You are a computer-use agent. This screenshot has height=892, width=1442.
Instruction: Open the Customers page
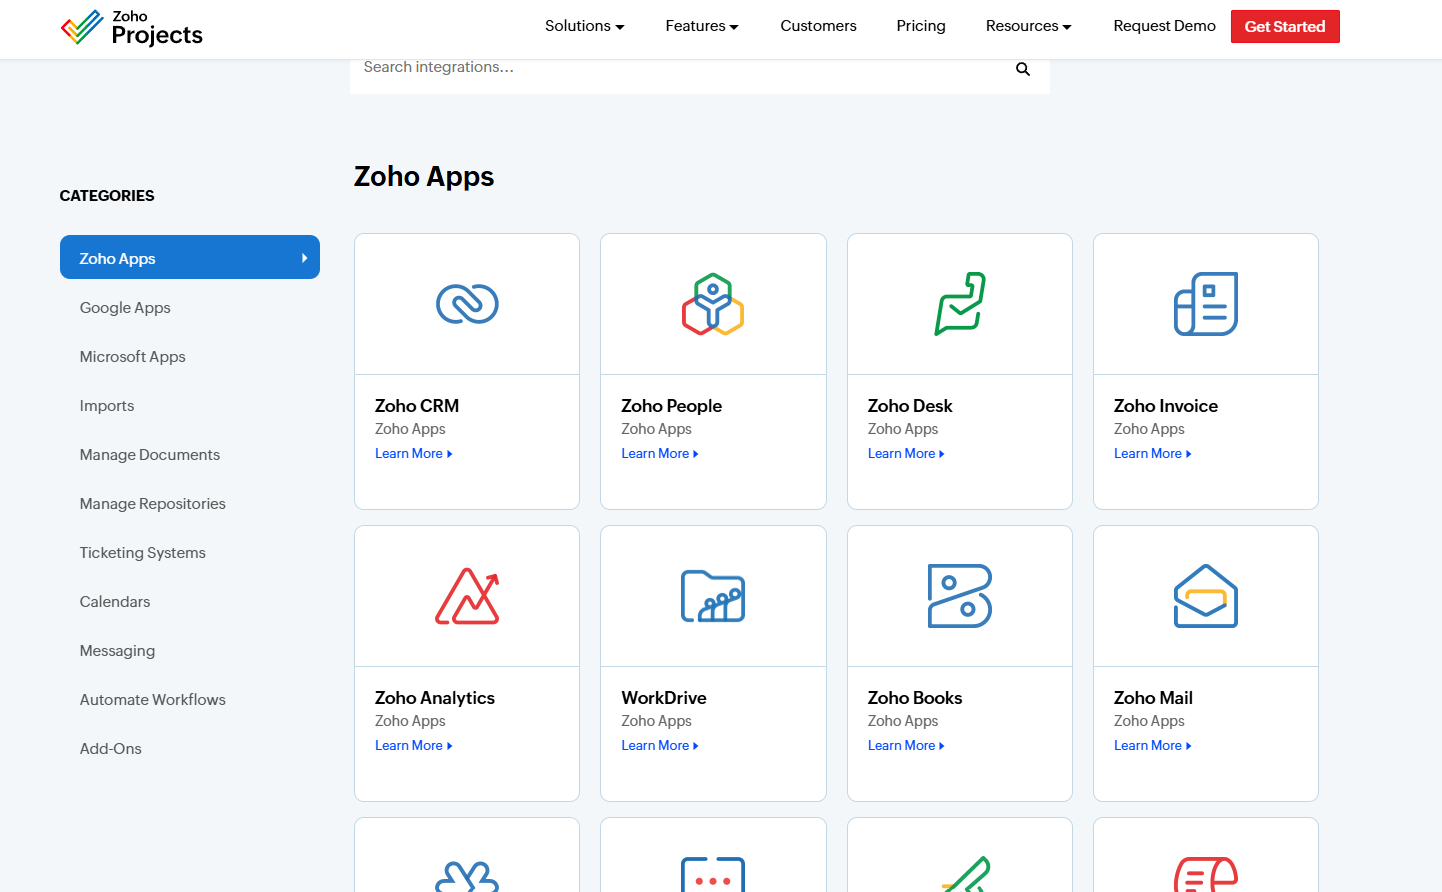coord(818,26)
